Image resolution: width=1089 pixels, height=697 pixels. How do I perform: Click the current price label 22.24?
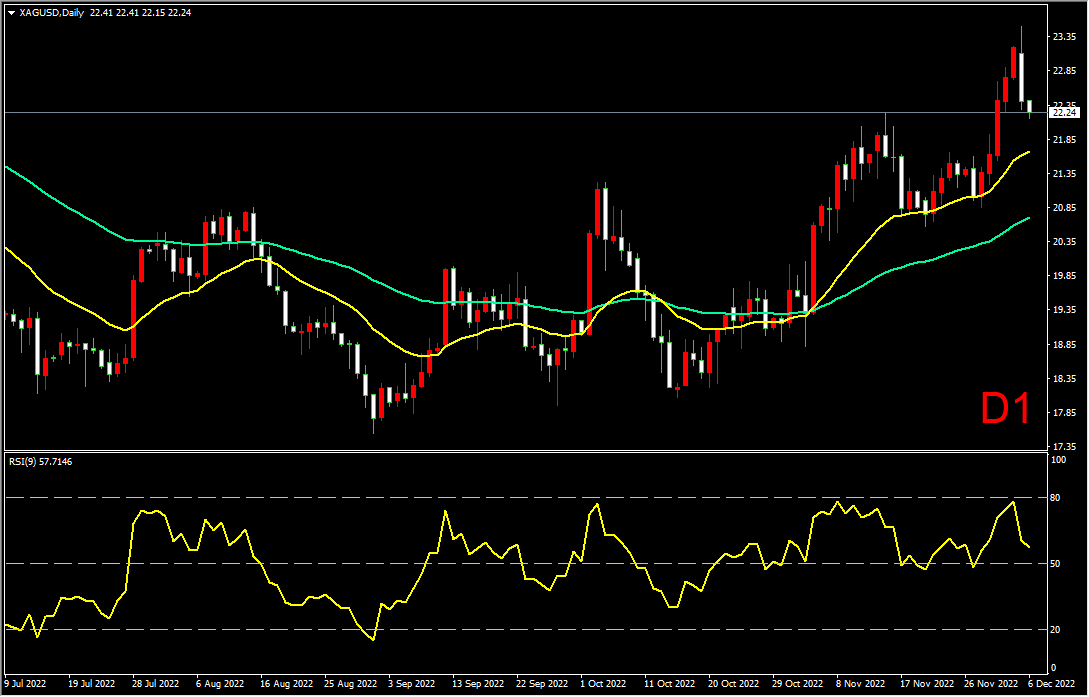[1065, 112]
